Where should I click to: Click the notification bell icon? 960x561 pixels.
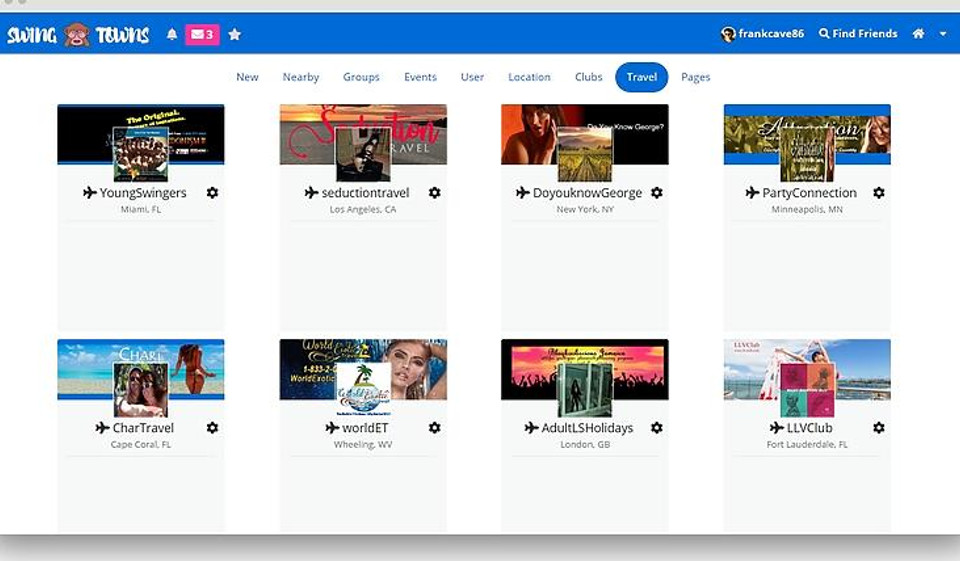coord(172,34)
